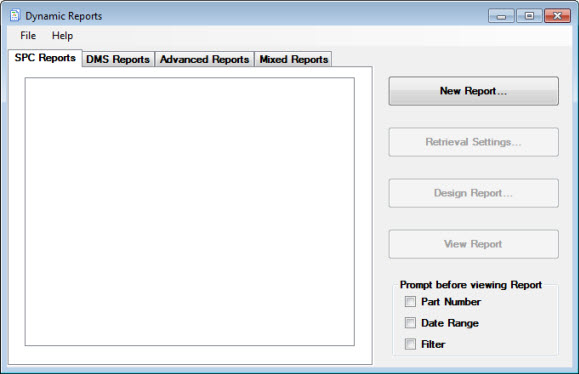Click the New Report button

(x=473, y=91)
